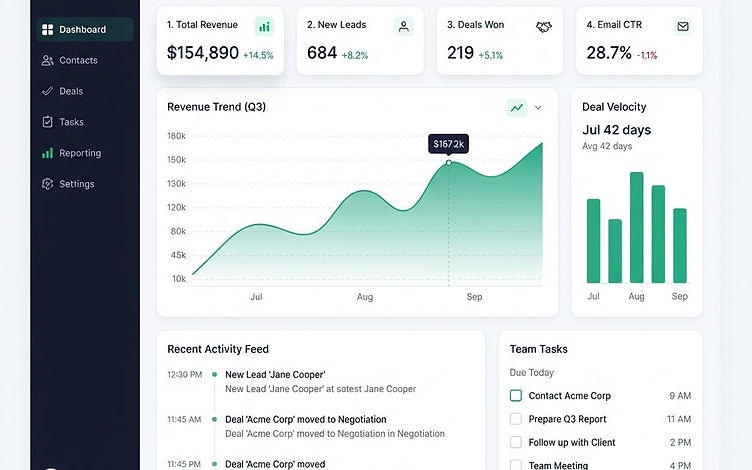Click the '180k' y-axis label
The width and height of the screenshot is (752, 470).
176,136
